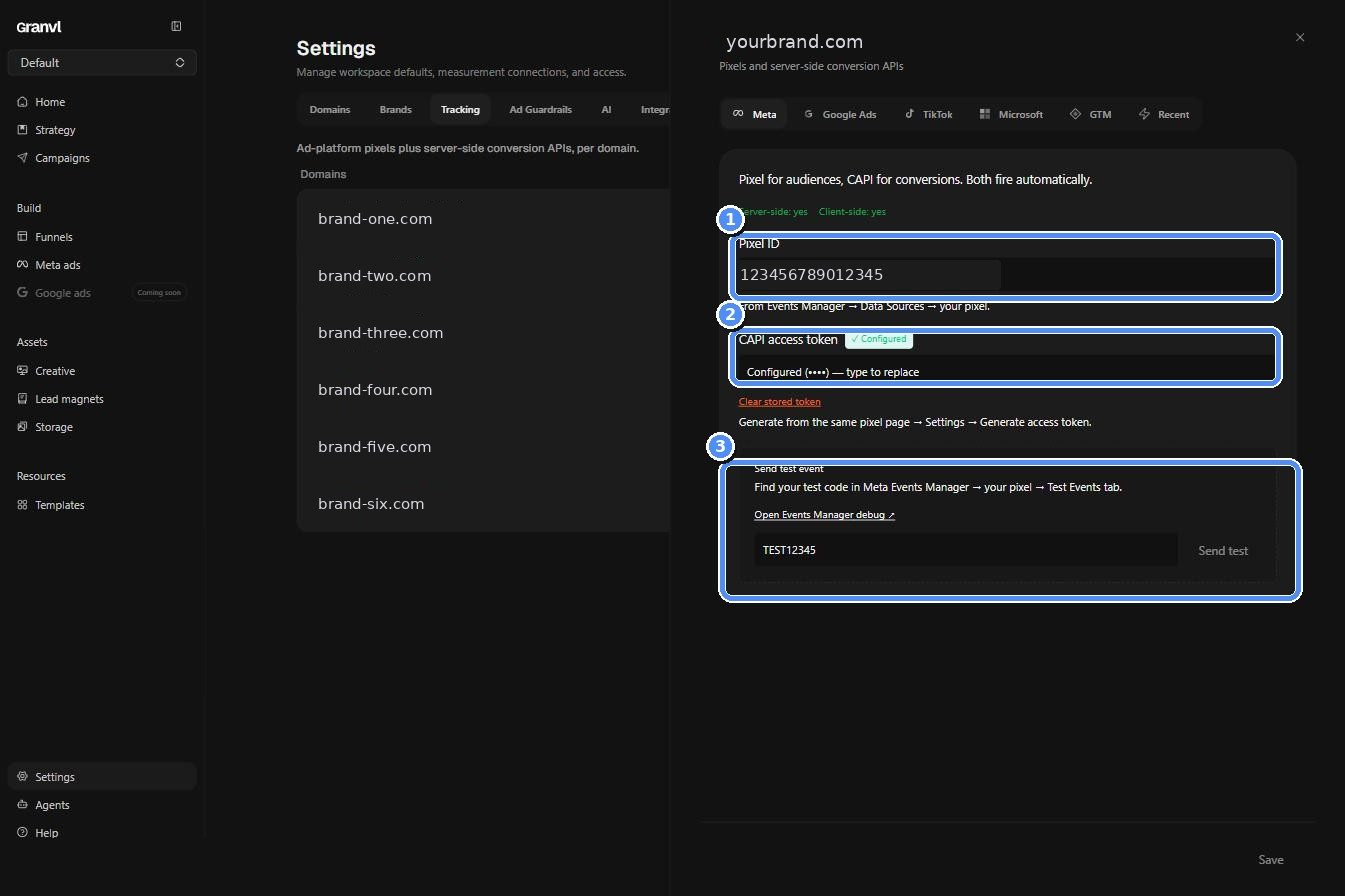Open Help in the sidebar

(102, 833)
